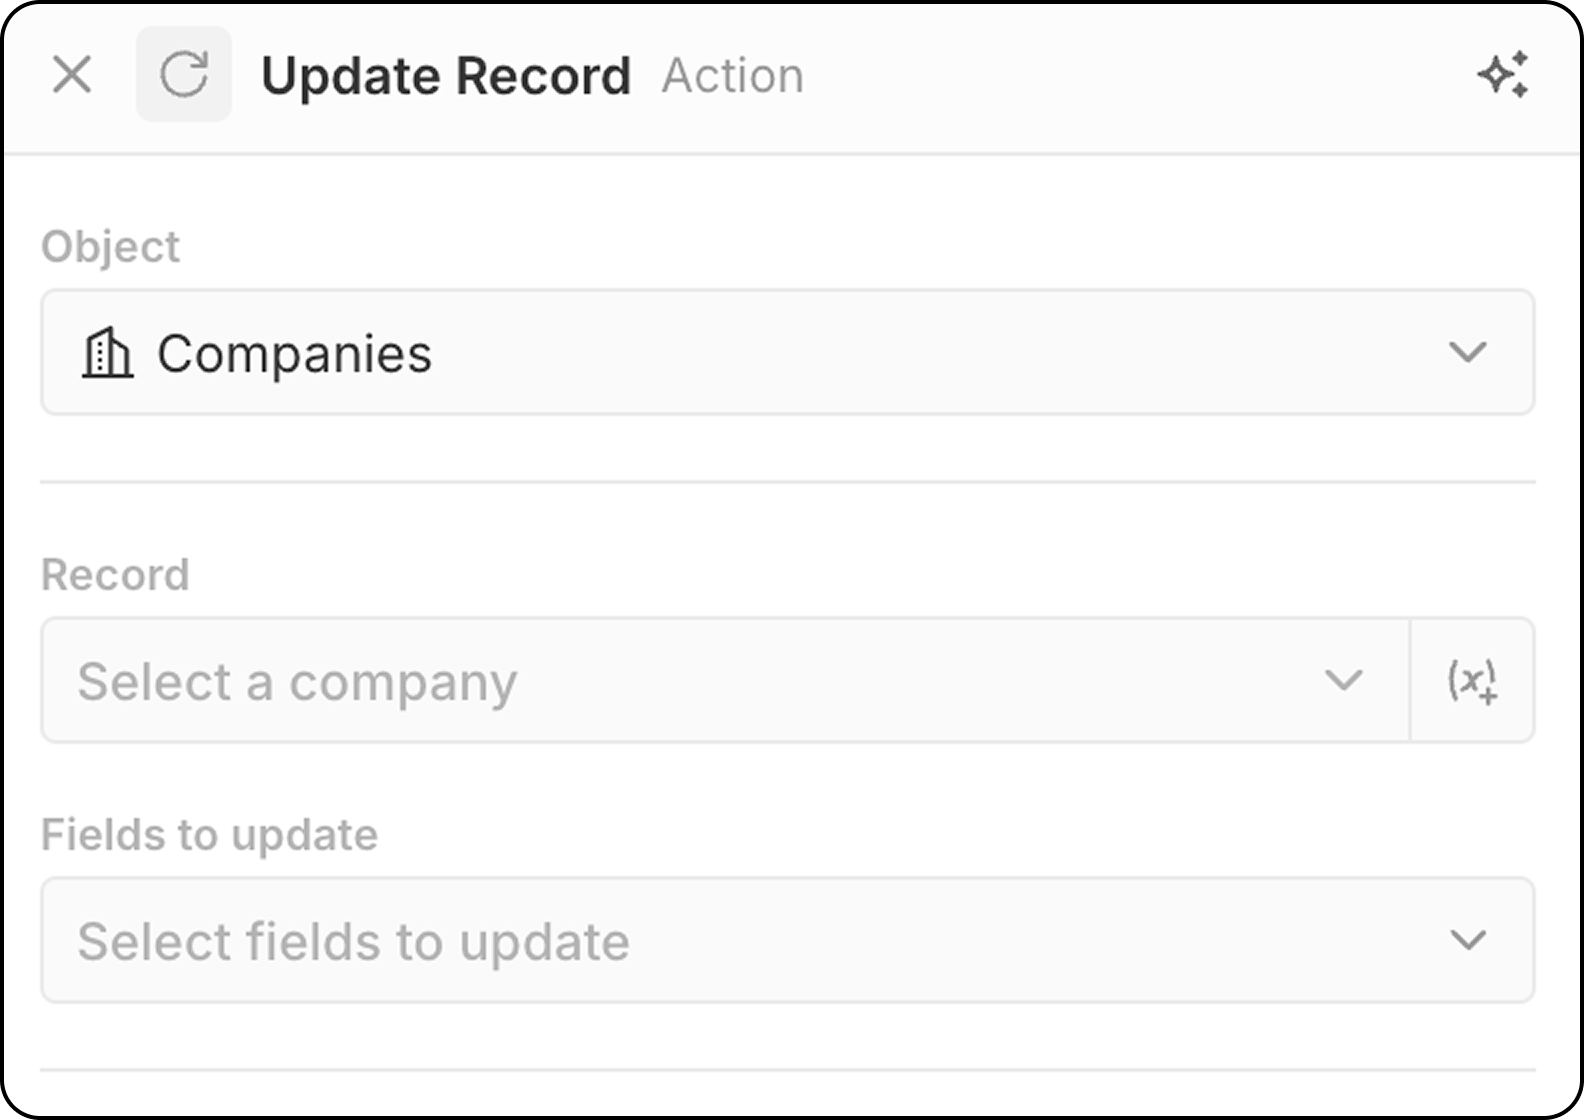Open the AI sparkle assistant icon
This screenshot has width=1584, height=1120.
pyautogui.click(x=1503, y=75)
